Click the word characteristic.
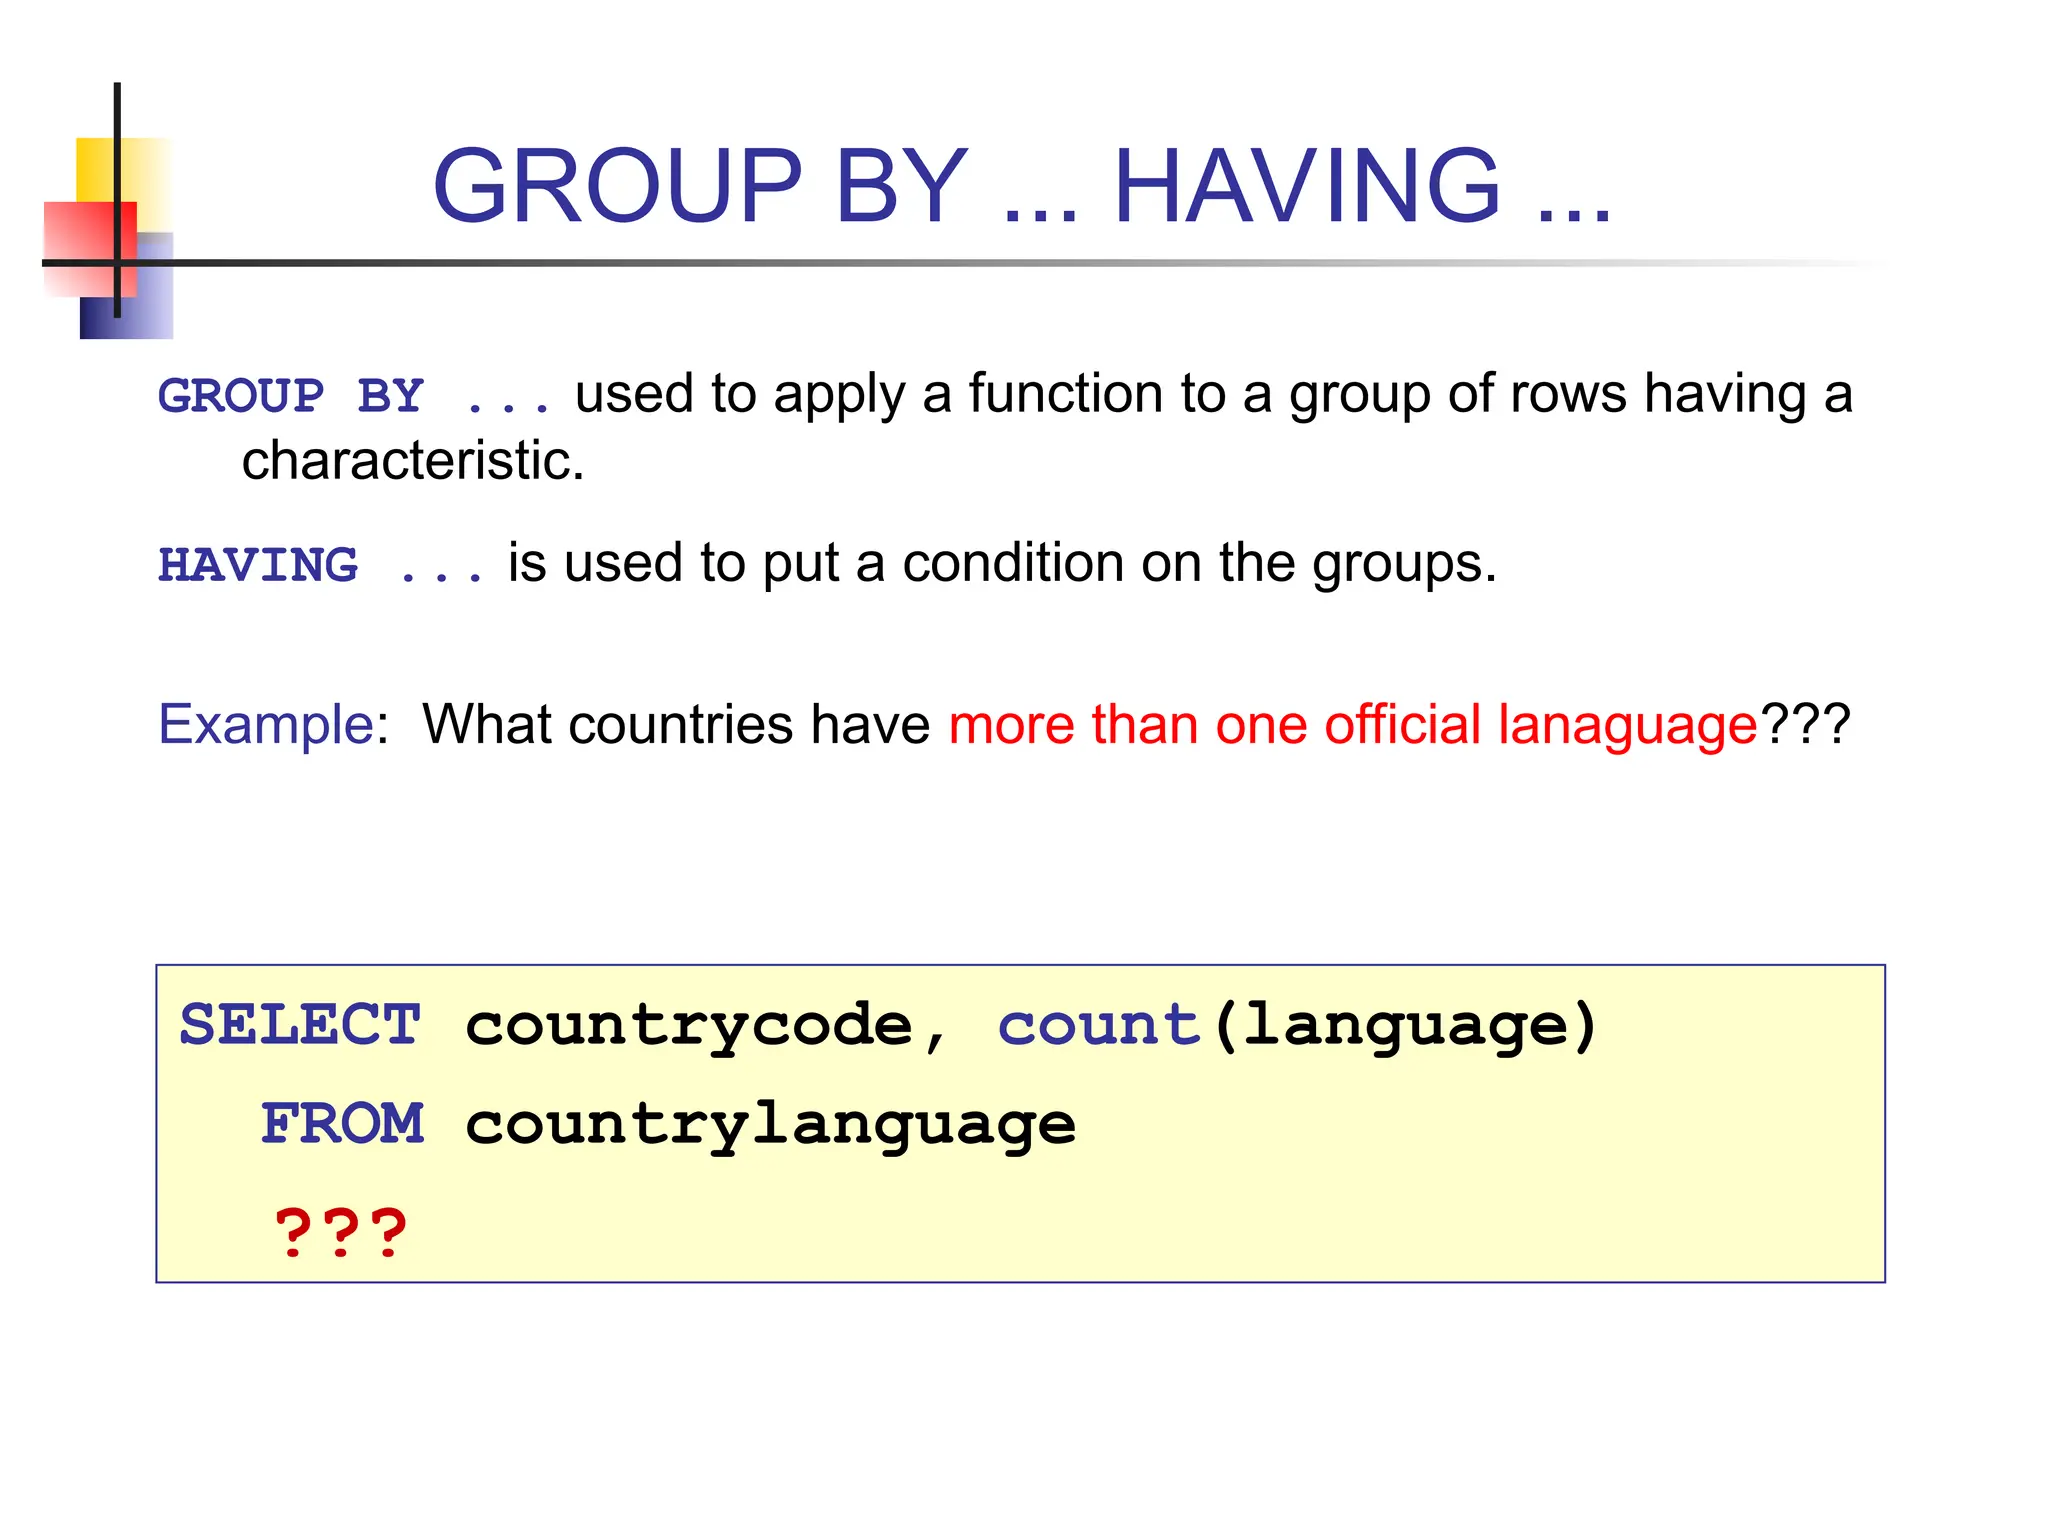Viewport: 2048px width, 1536px height. pos(412,461)
